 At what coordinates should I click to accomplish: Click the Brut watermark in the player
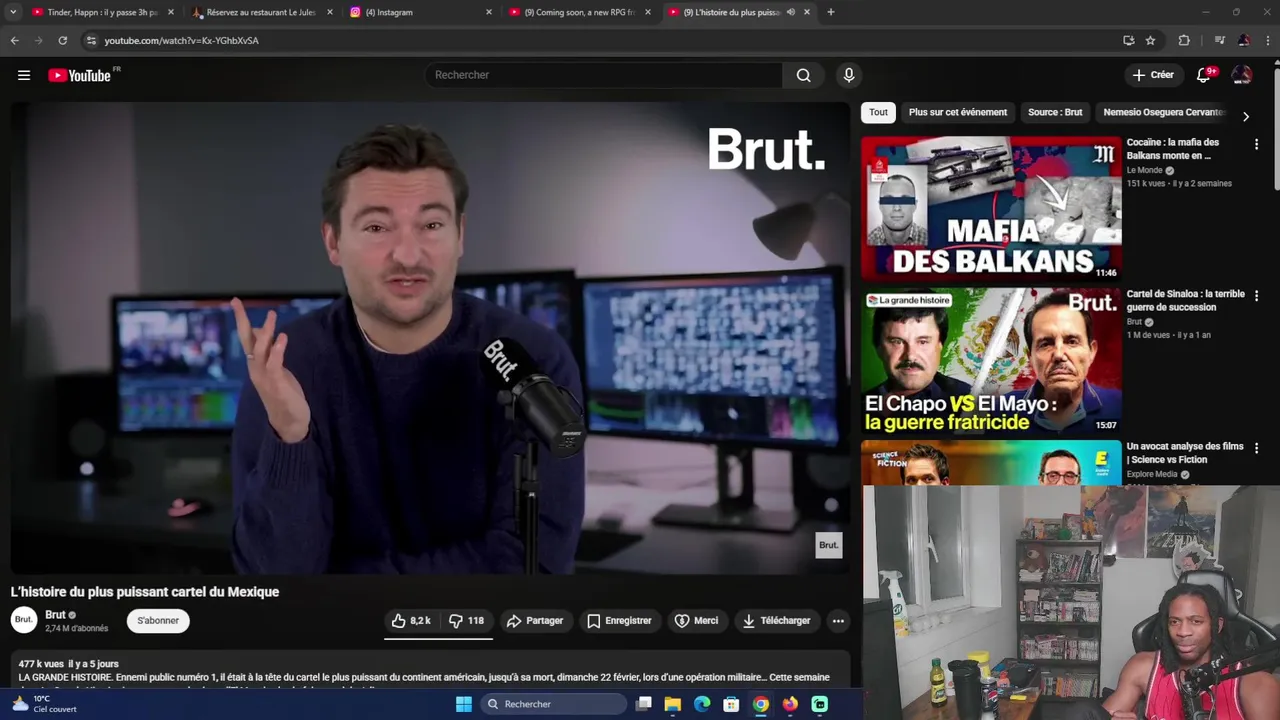(829, 545)
